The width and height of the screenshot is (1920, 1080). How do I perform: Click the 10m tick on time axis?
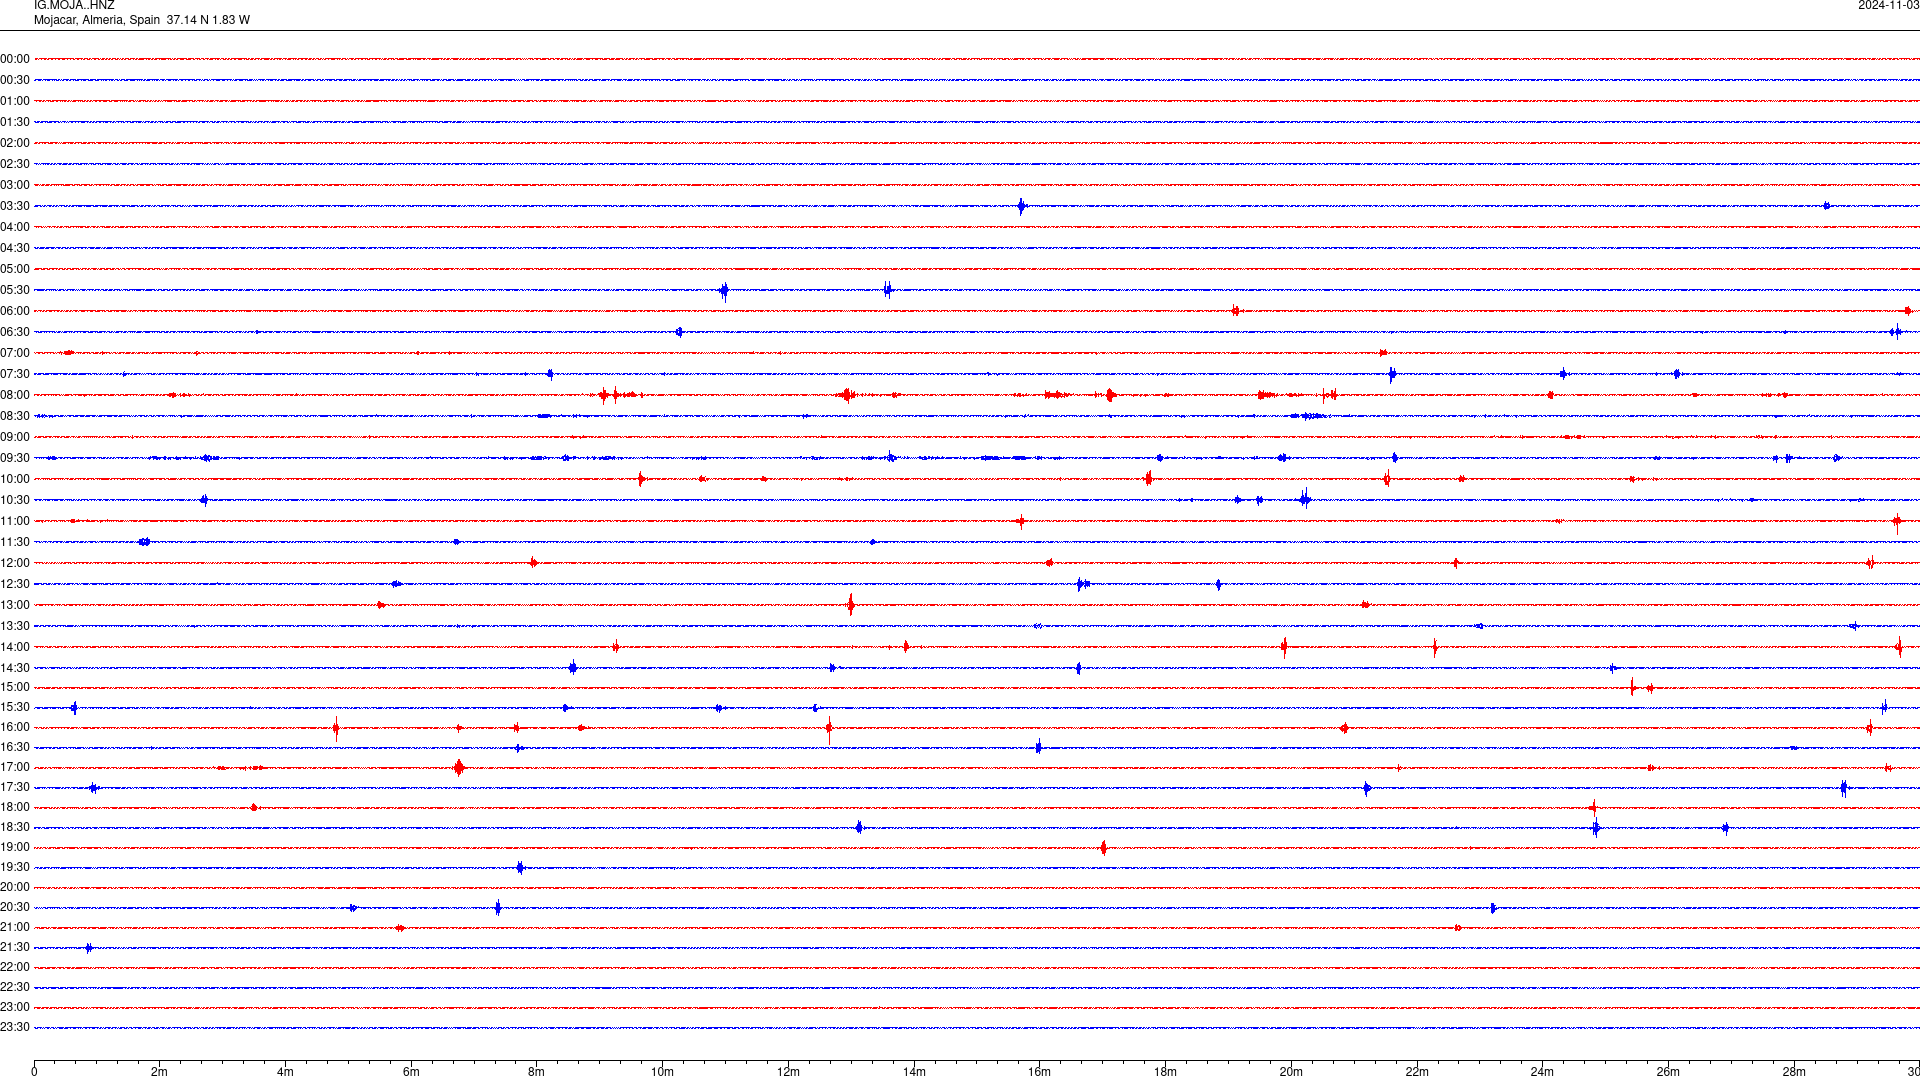pyautogui.click(x=662, y=1072)
